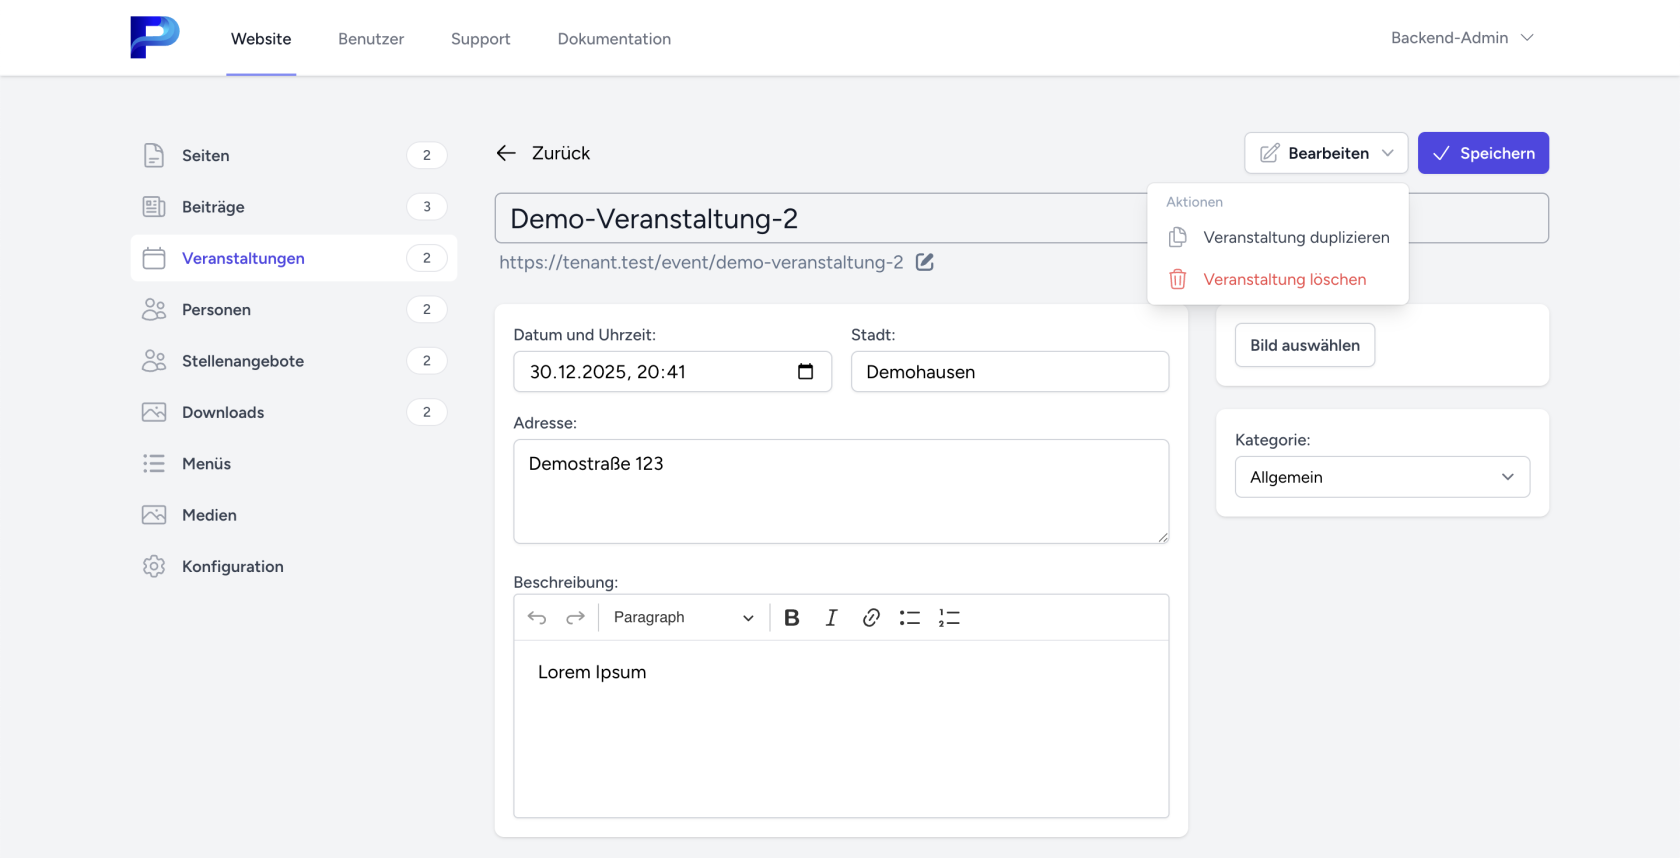Click into the Stadt input field

tap(1009, 372)
